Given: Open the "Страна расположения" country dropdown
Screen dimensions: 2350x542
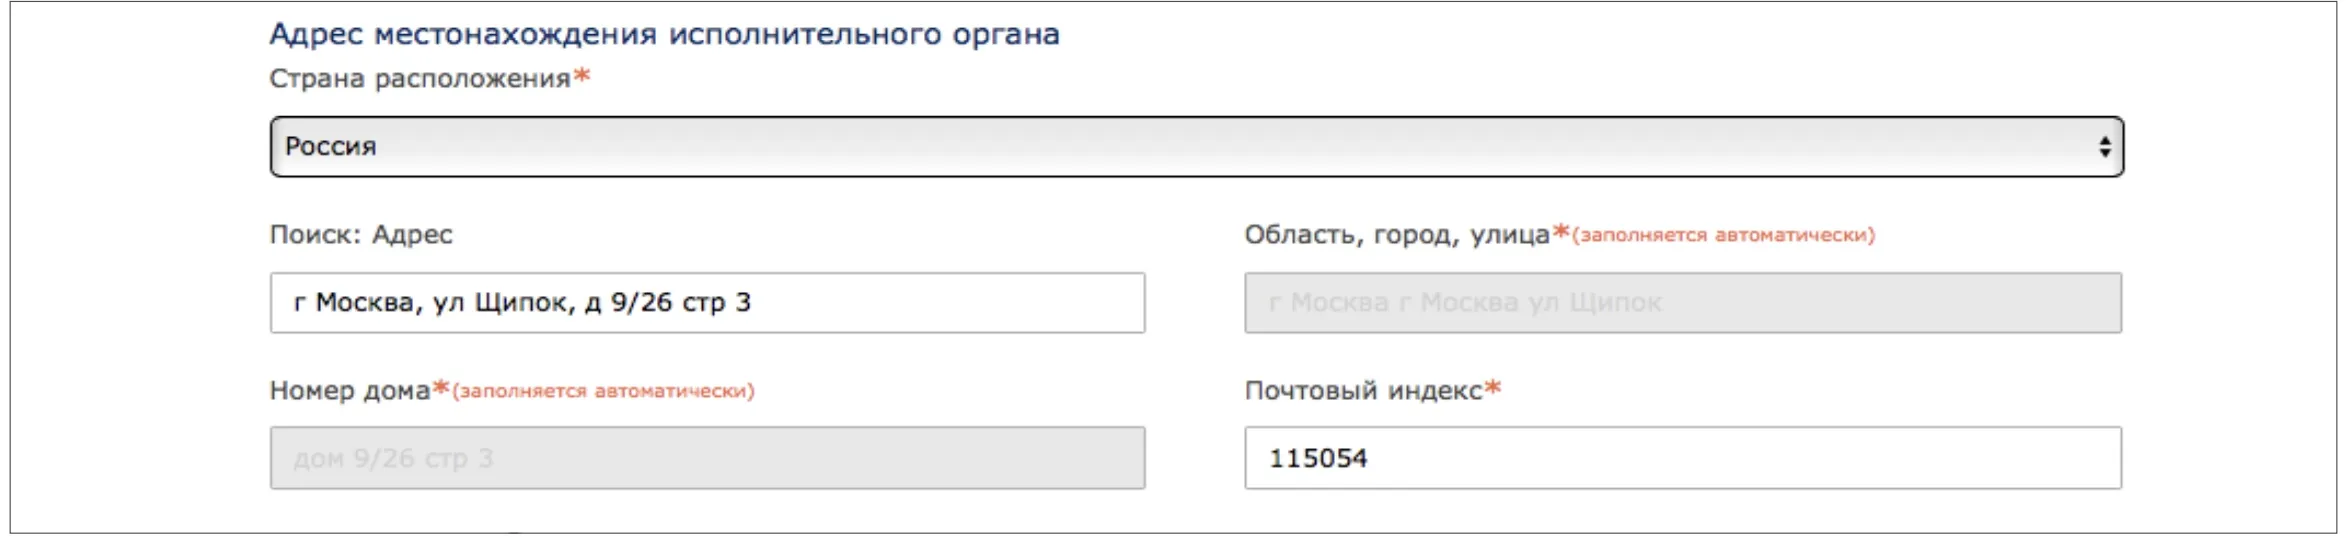Looking at the screenshot, I should pyautogui.click(x=1195, y=147).
